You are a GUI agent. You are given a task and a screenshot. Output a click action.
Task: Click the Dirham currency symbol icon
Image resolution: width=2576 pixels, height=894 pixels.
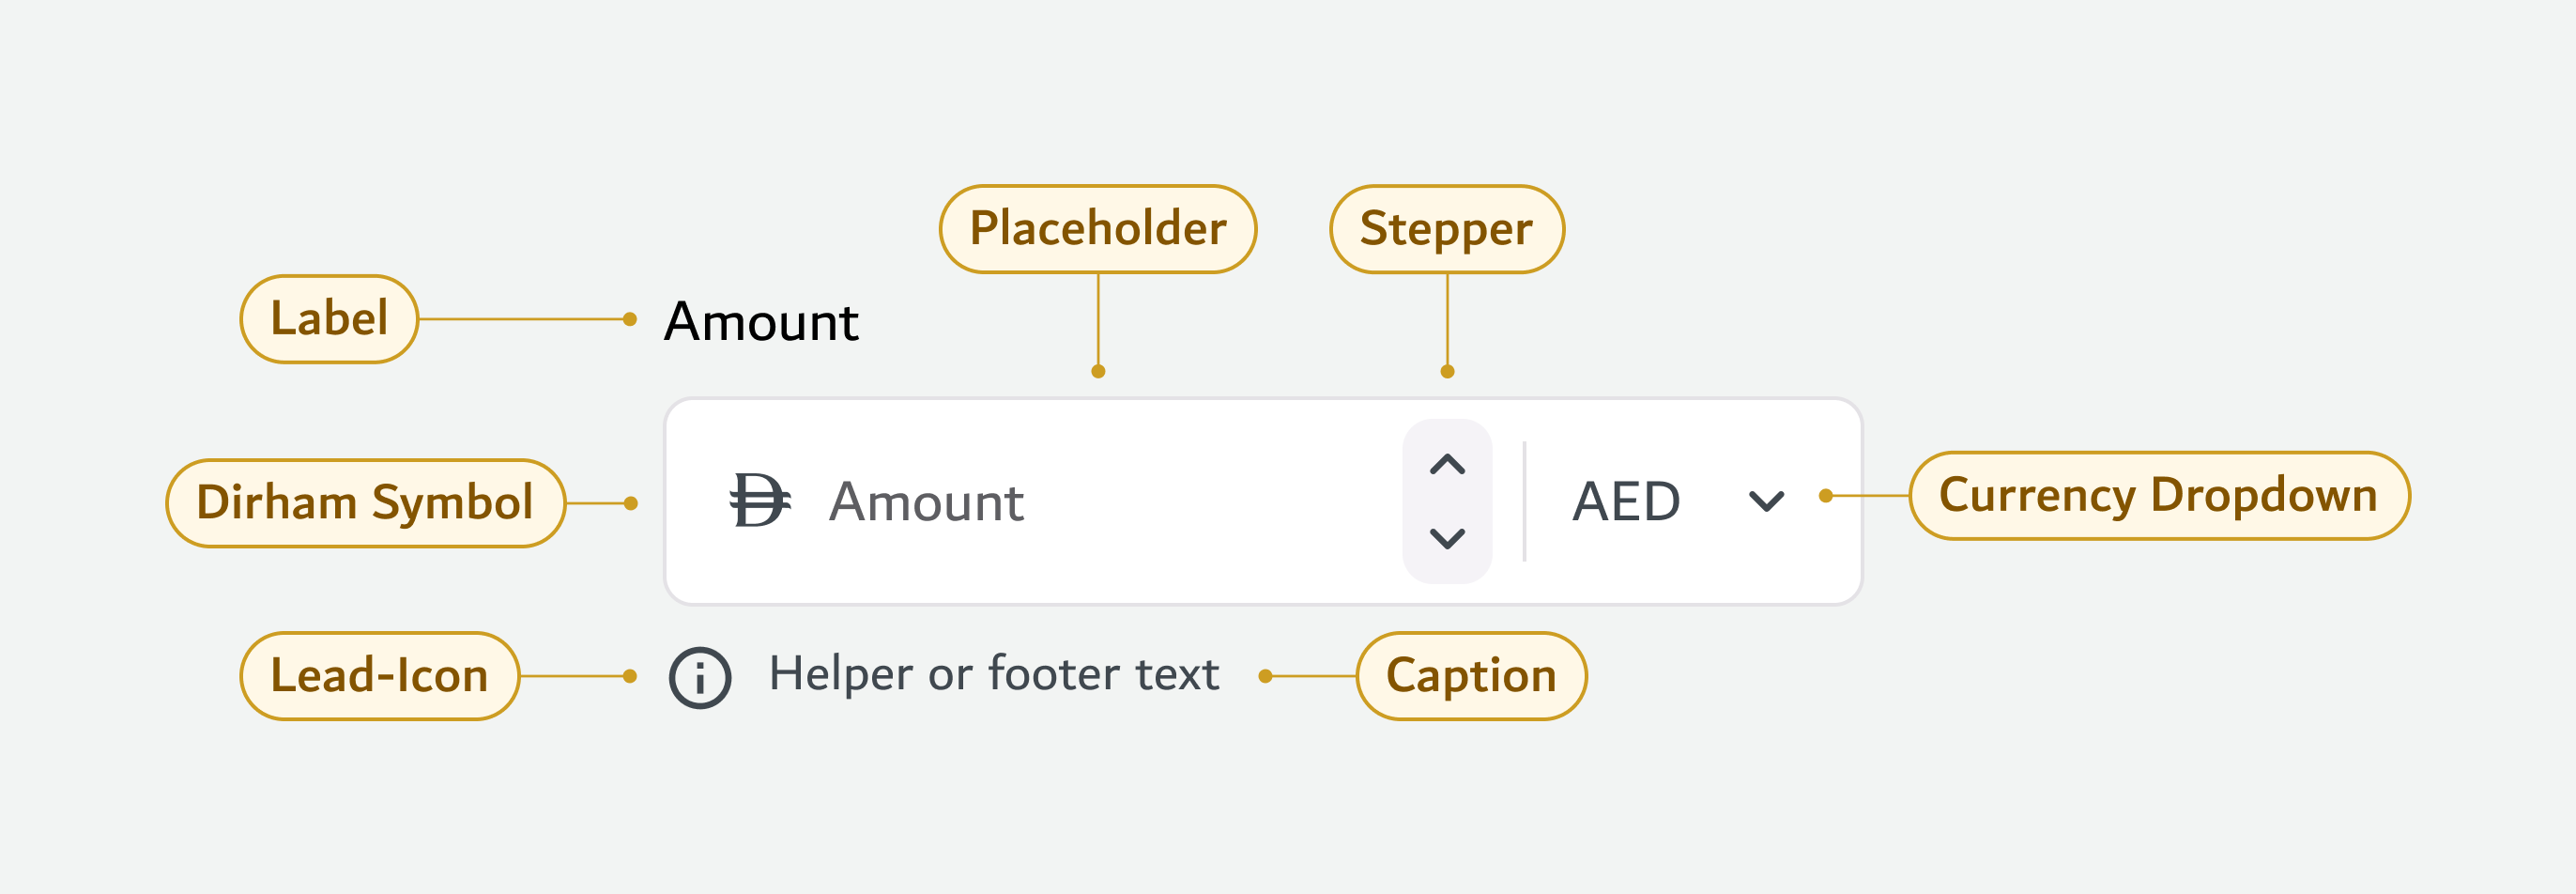pyautogui.click(x=759, y=500)
